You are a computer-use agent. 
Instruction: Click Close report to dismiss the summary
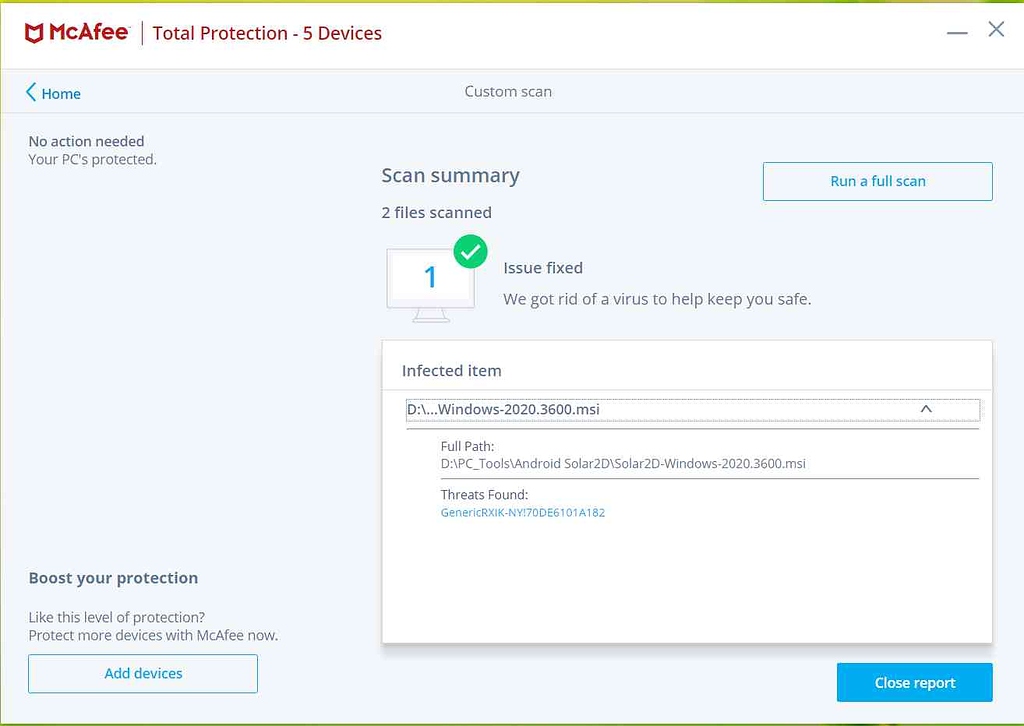click(914, 682)
